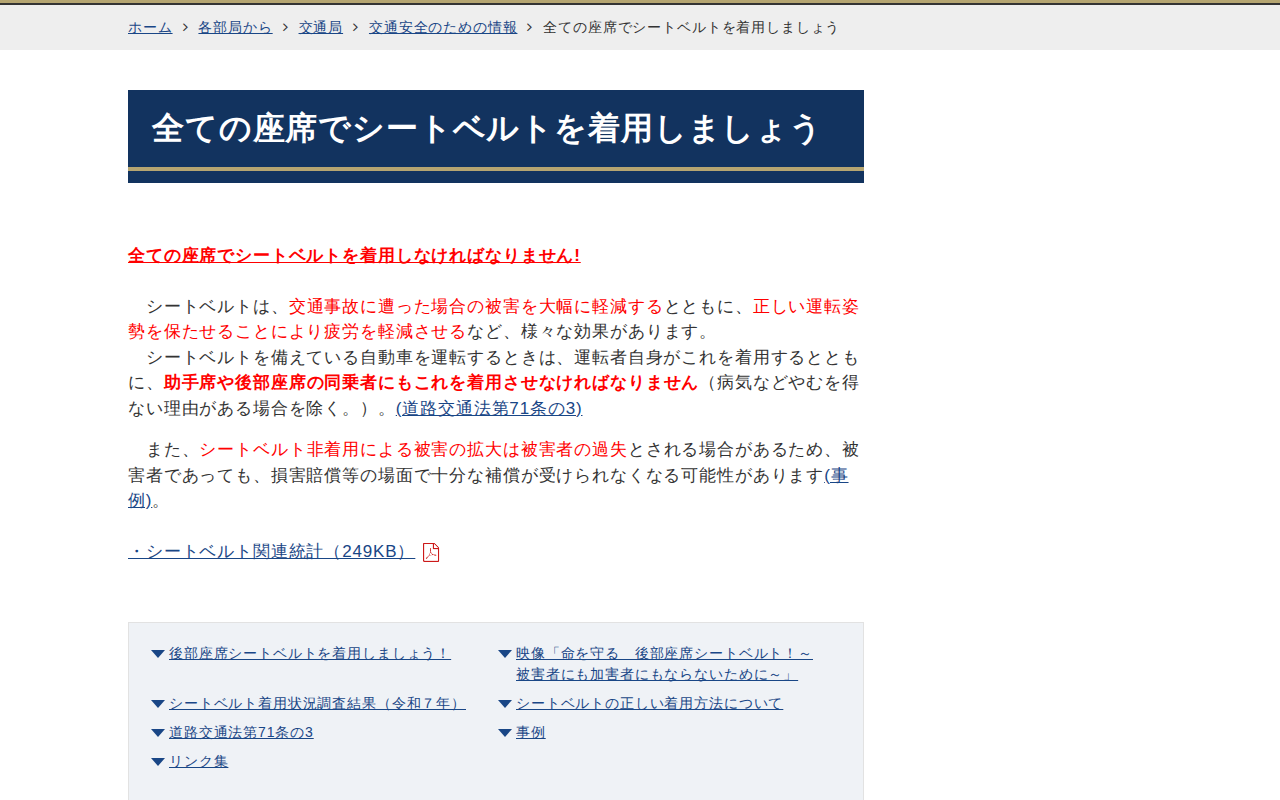Click red text 交通事故に遭った場合の被害を大幅に軽減する
This screenshot has height=800, width=1280.
pyautogui.click(x=476, y=306)
